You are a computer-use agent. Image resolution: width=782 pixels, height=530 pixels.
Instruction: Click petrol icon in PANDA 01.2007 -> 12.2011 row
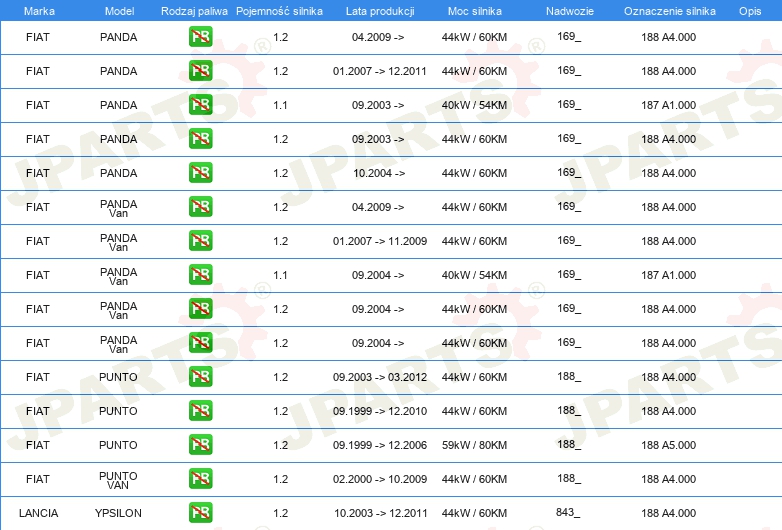point(200,70)
